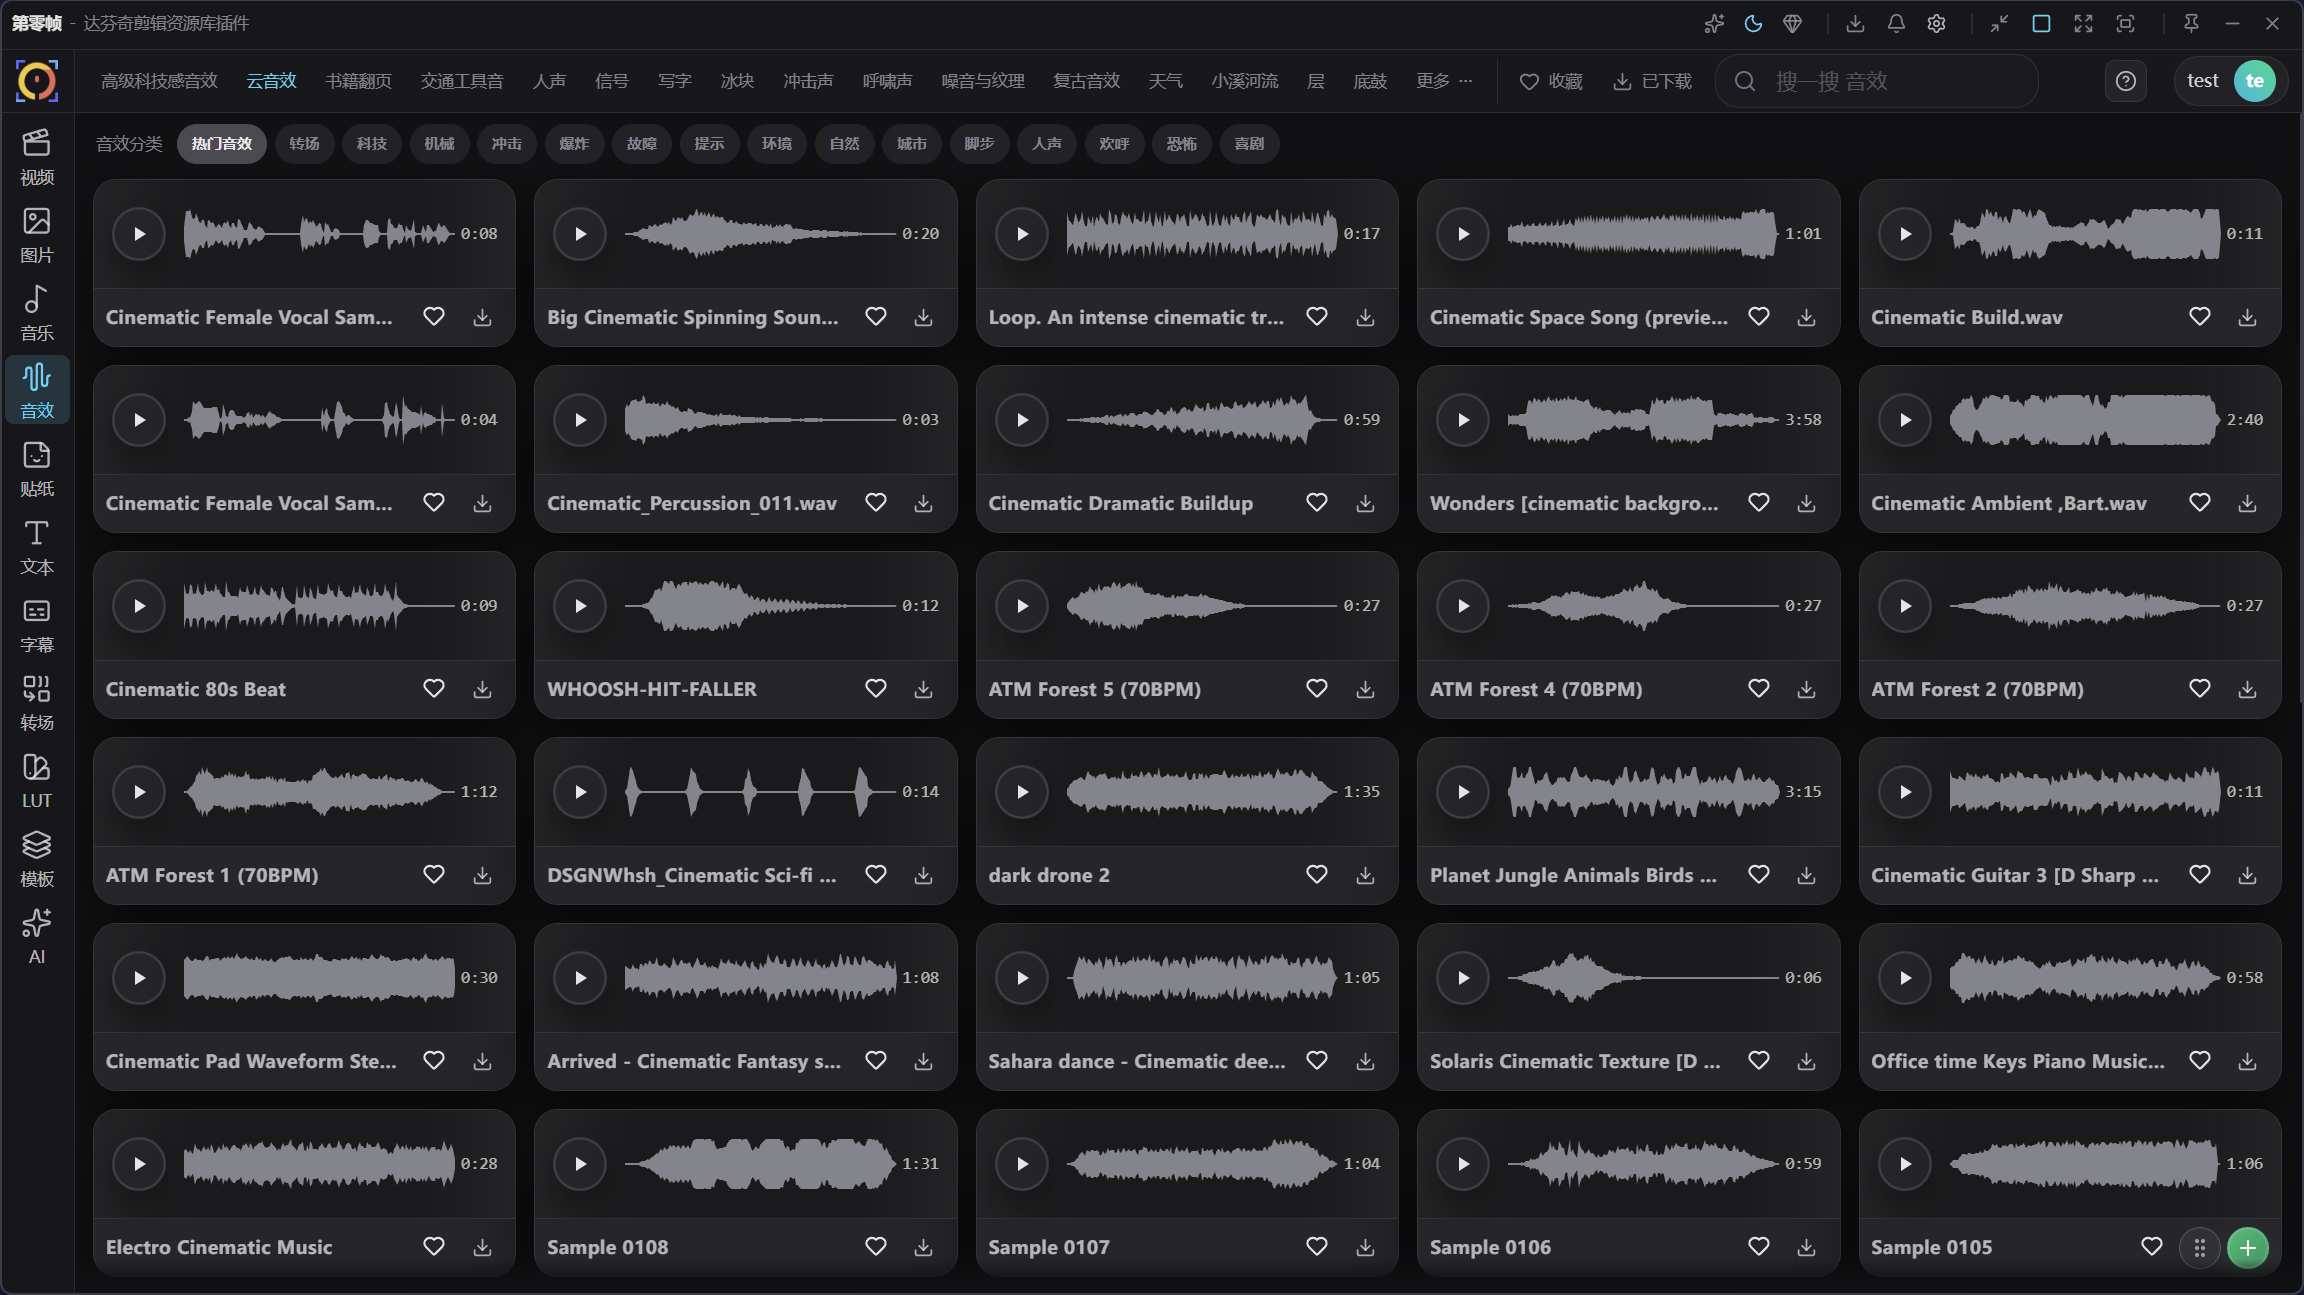Switch to 噪音与纹理 tab
2304x1295 pixels.
[x=983, y=81]
